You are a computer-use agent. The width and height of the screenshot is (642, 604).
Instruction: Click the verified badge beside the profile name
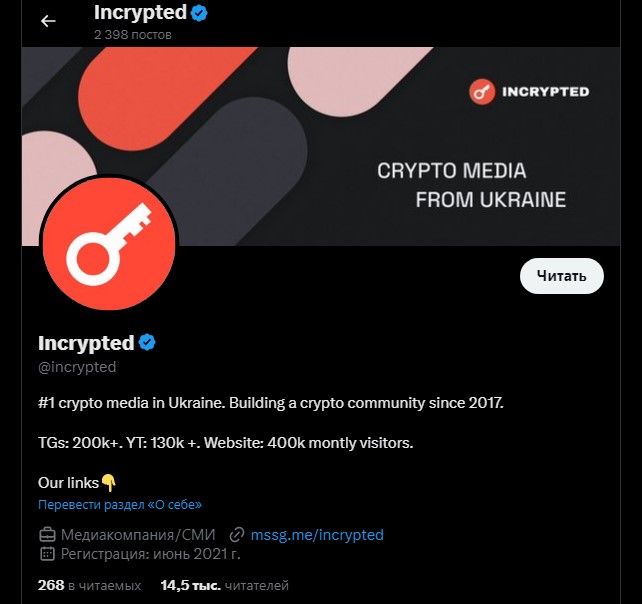coord(147,342)
